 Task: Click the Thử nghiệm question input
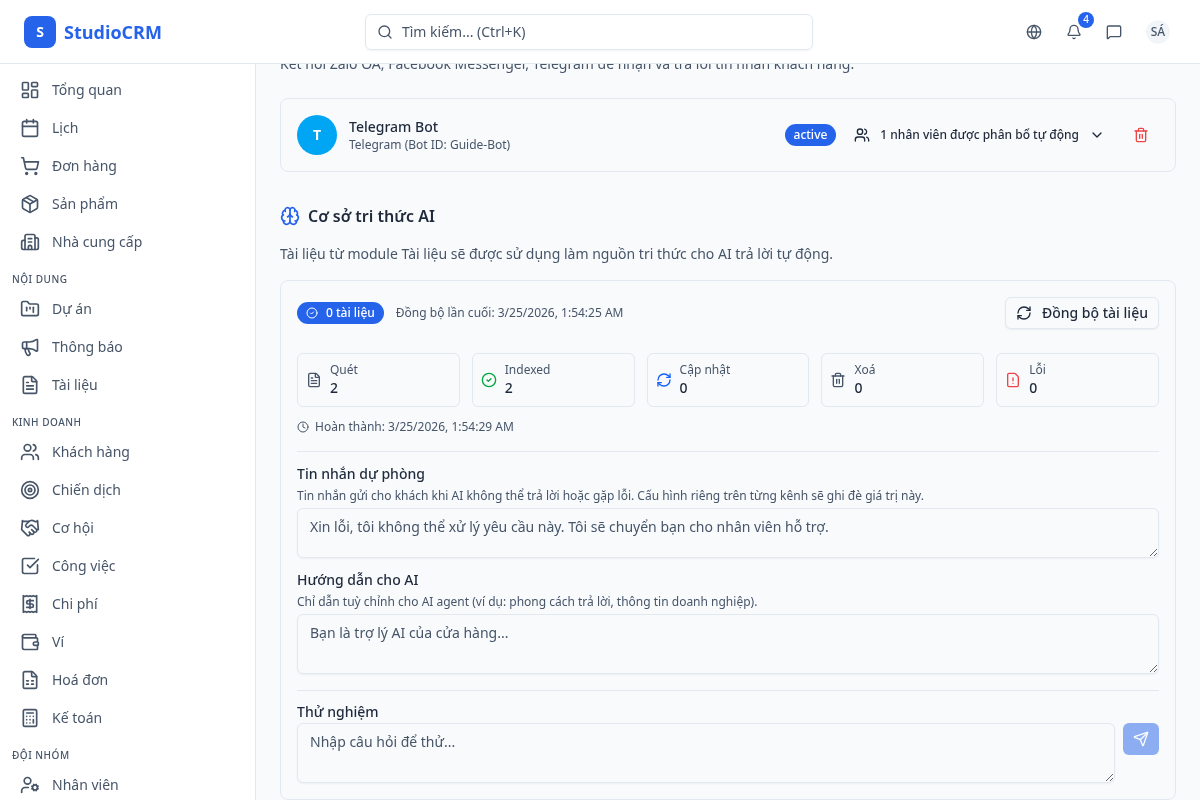705,753
